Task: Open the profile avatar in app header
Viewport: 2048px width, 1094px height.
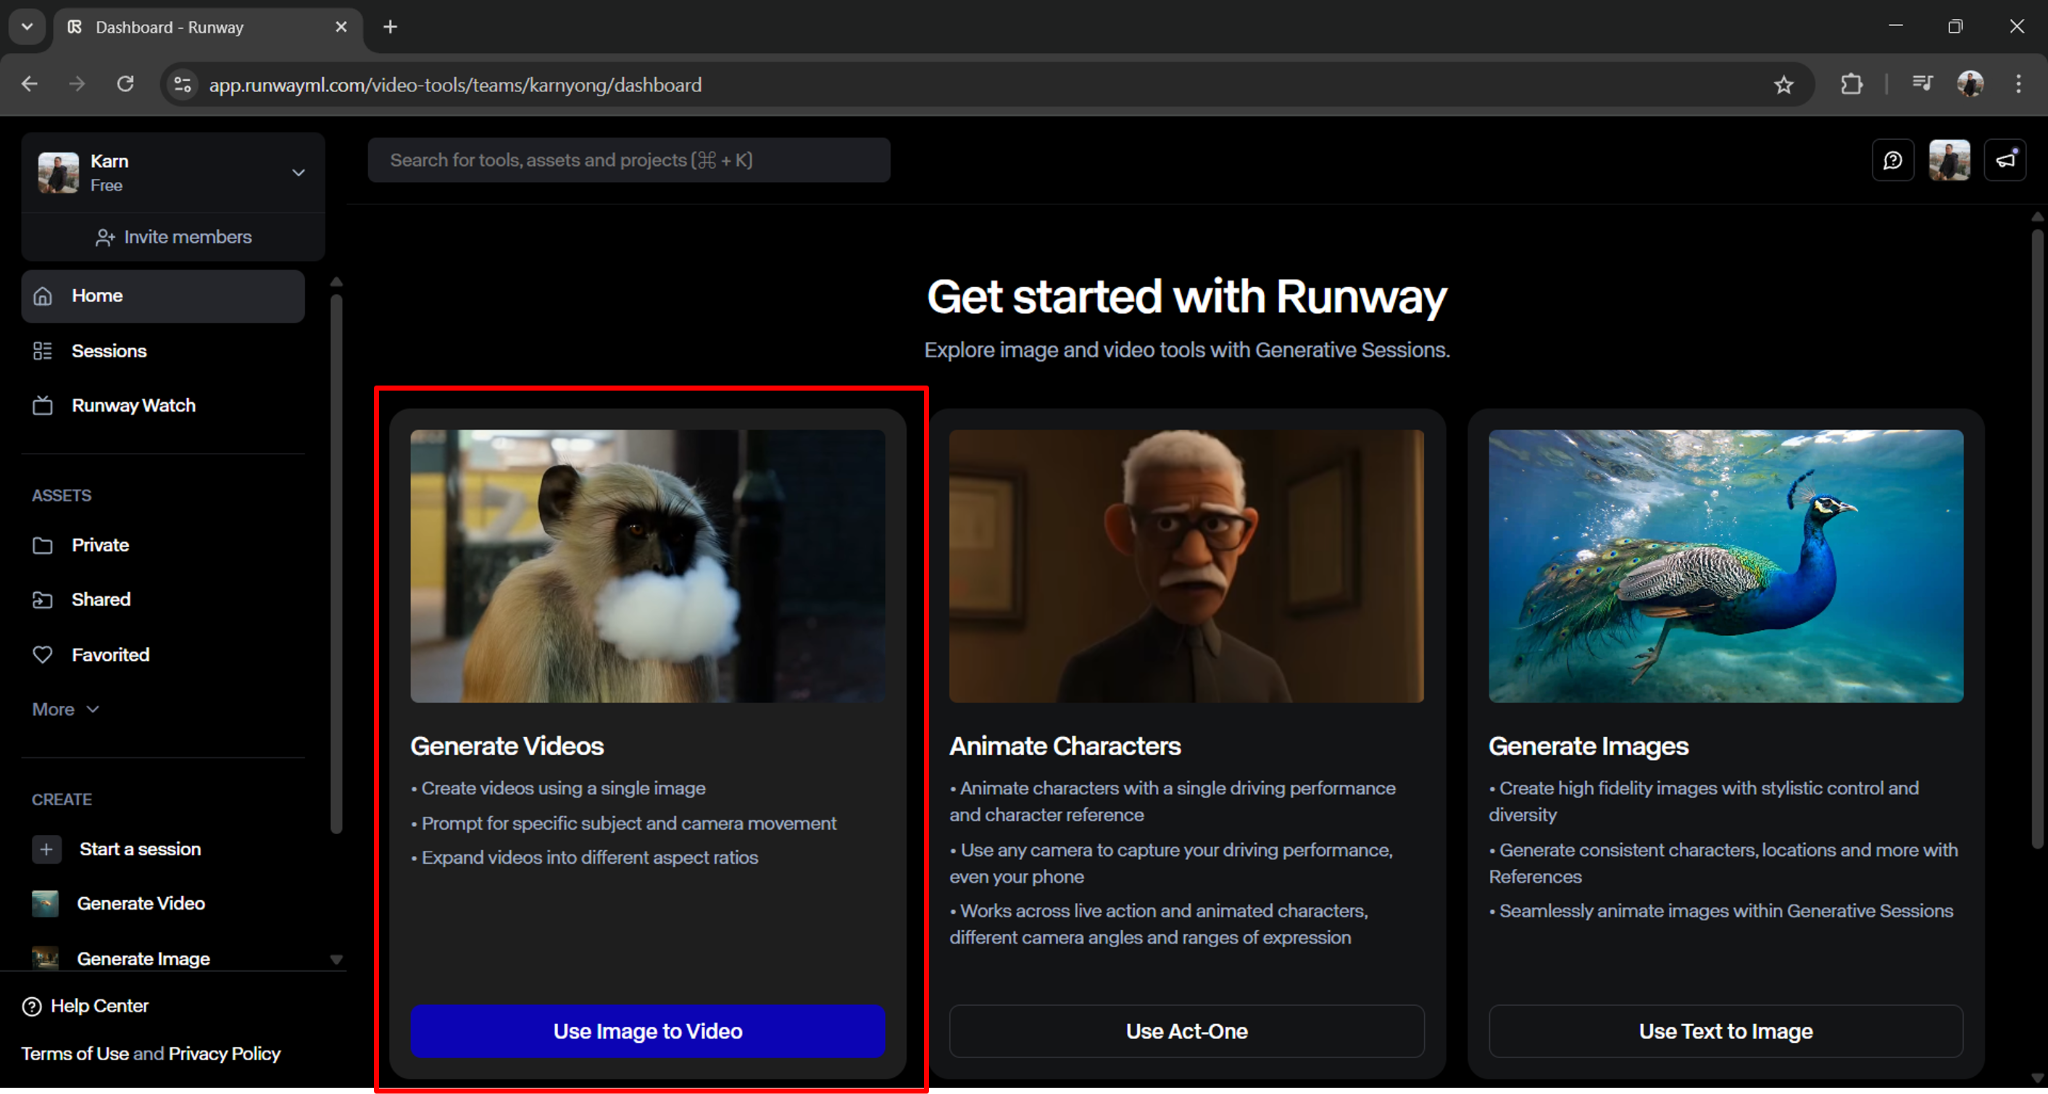Action: pyautogui.click(x=1949, y=160)
